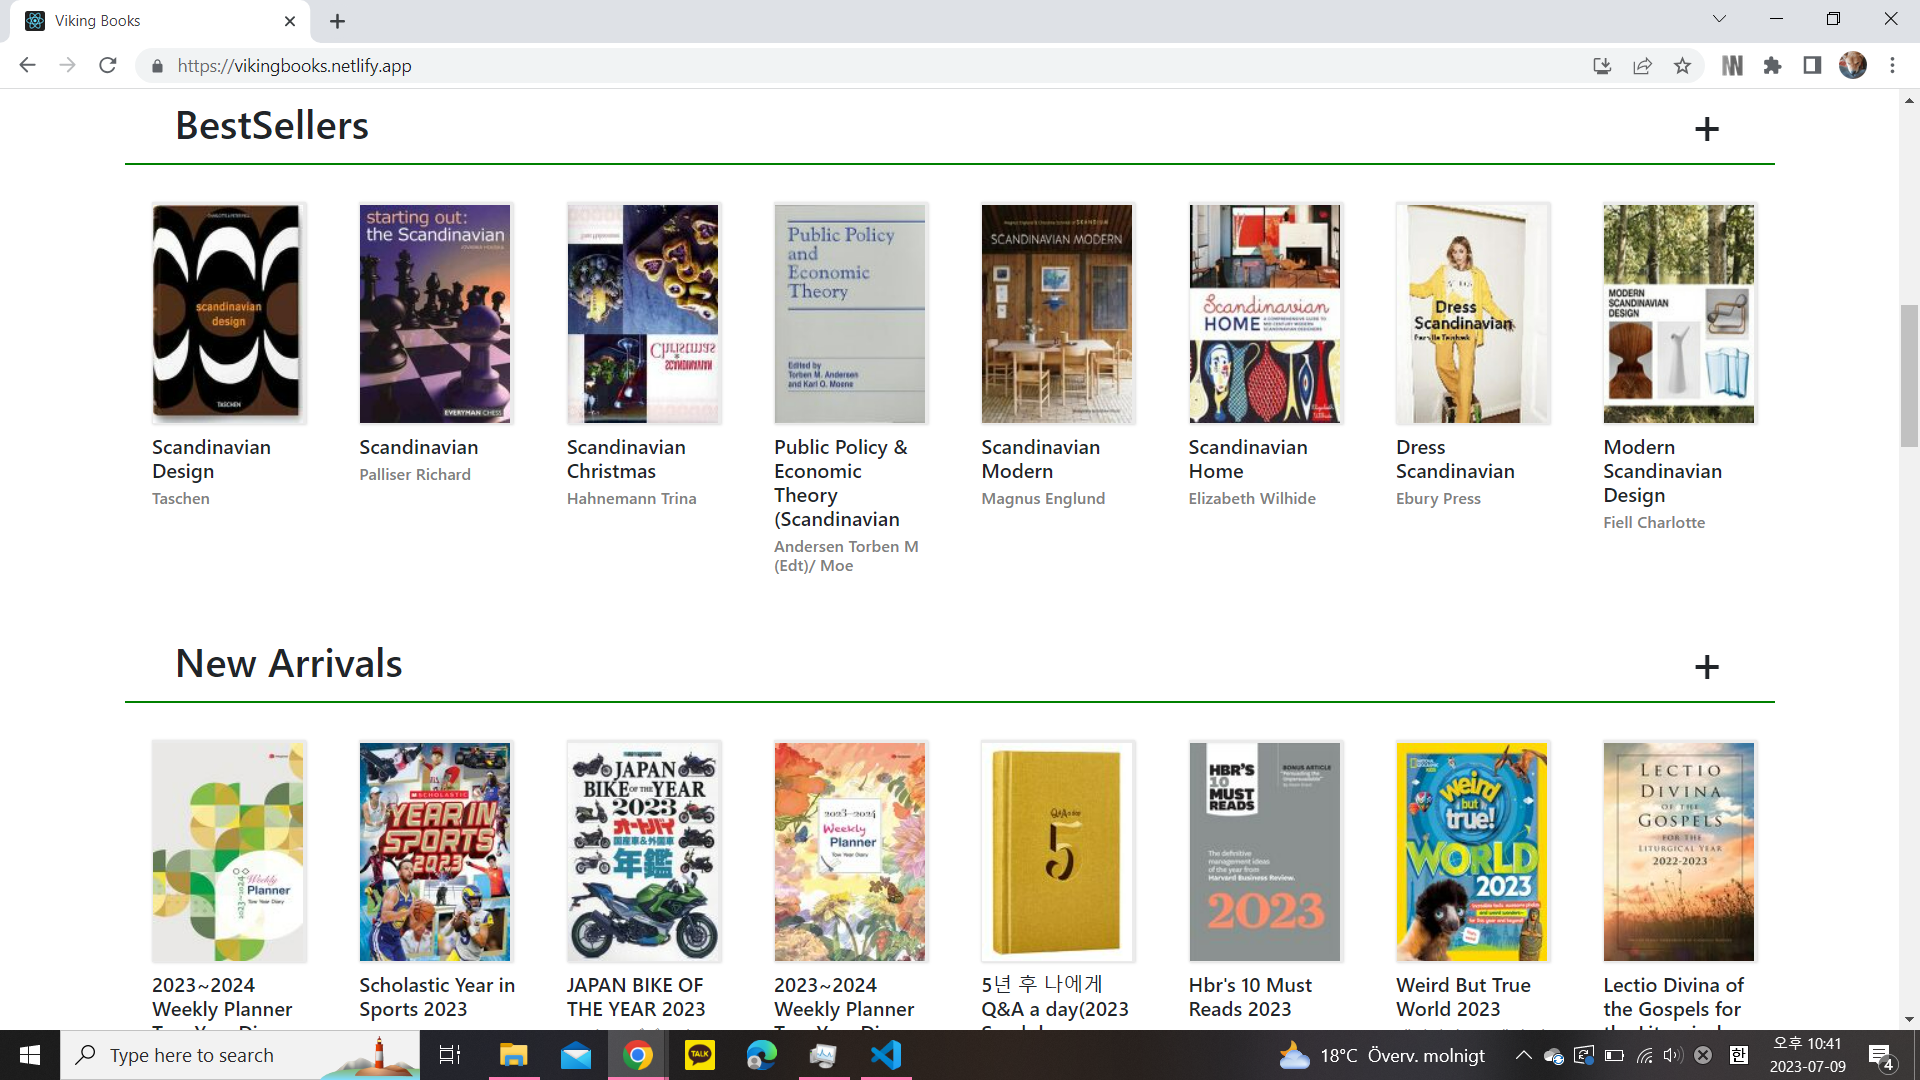The image size is (1920, 1080).
Task: Click the page vertical scrollbar thumb
Action: click(1909, 375)
